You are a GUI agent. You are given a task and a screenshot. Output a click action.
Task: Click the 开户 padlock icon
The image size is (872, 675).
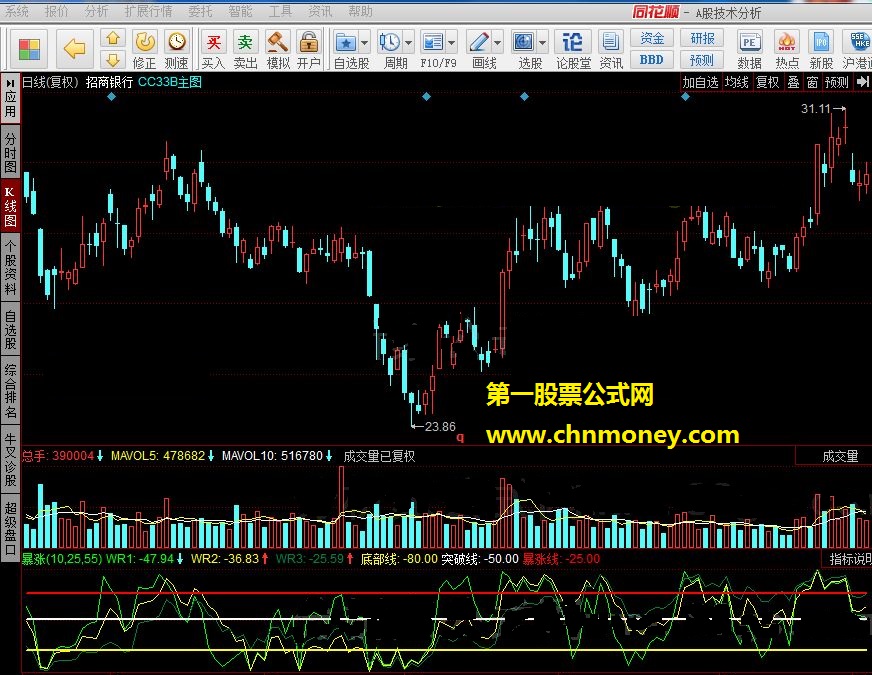tap(309, 42)
